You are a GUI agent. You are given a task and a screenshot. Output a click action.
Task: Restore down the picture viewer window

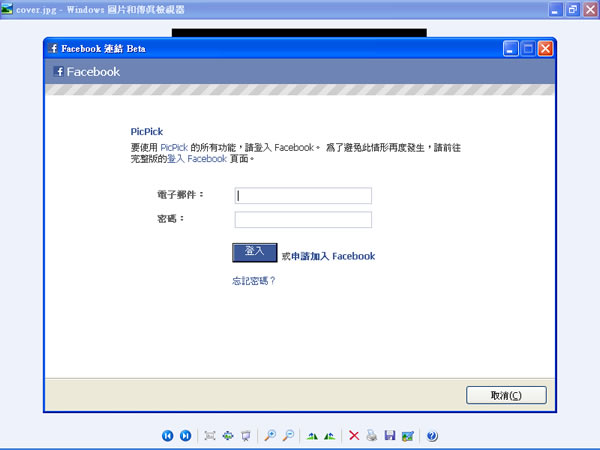tap(573, 9)
